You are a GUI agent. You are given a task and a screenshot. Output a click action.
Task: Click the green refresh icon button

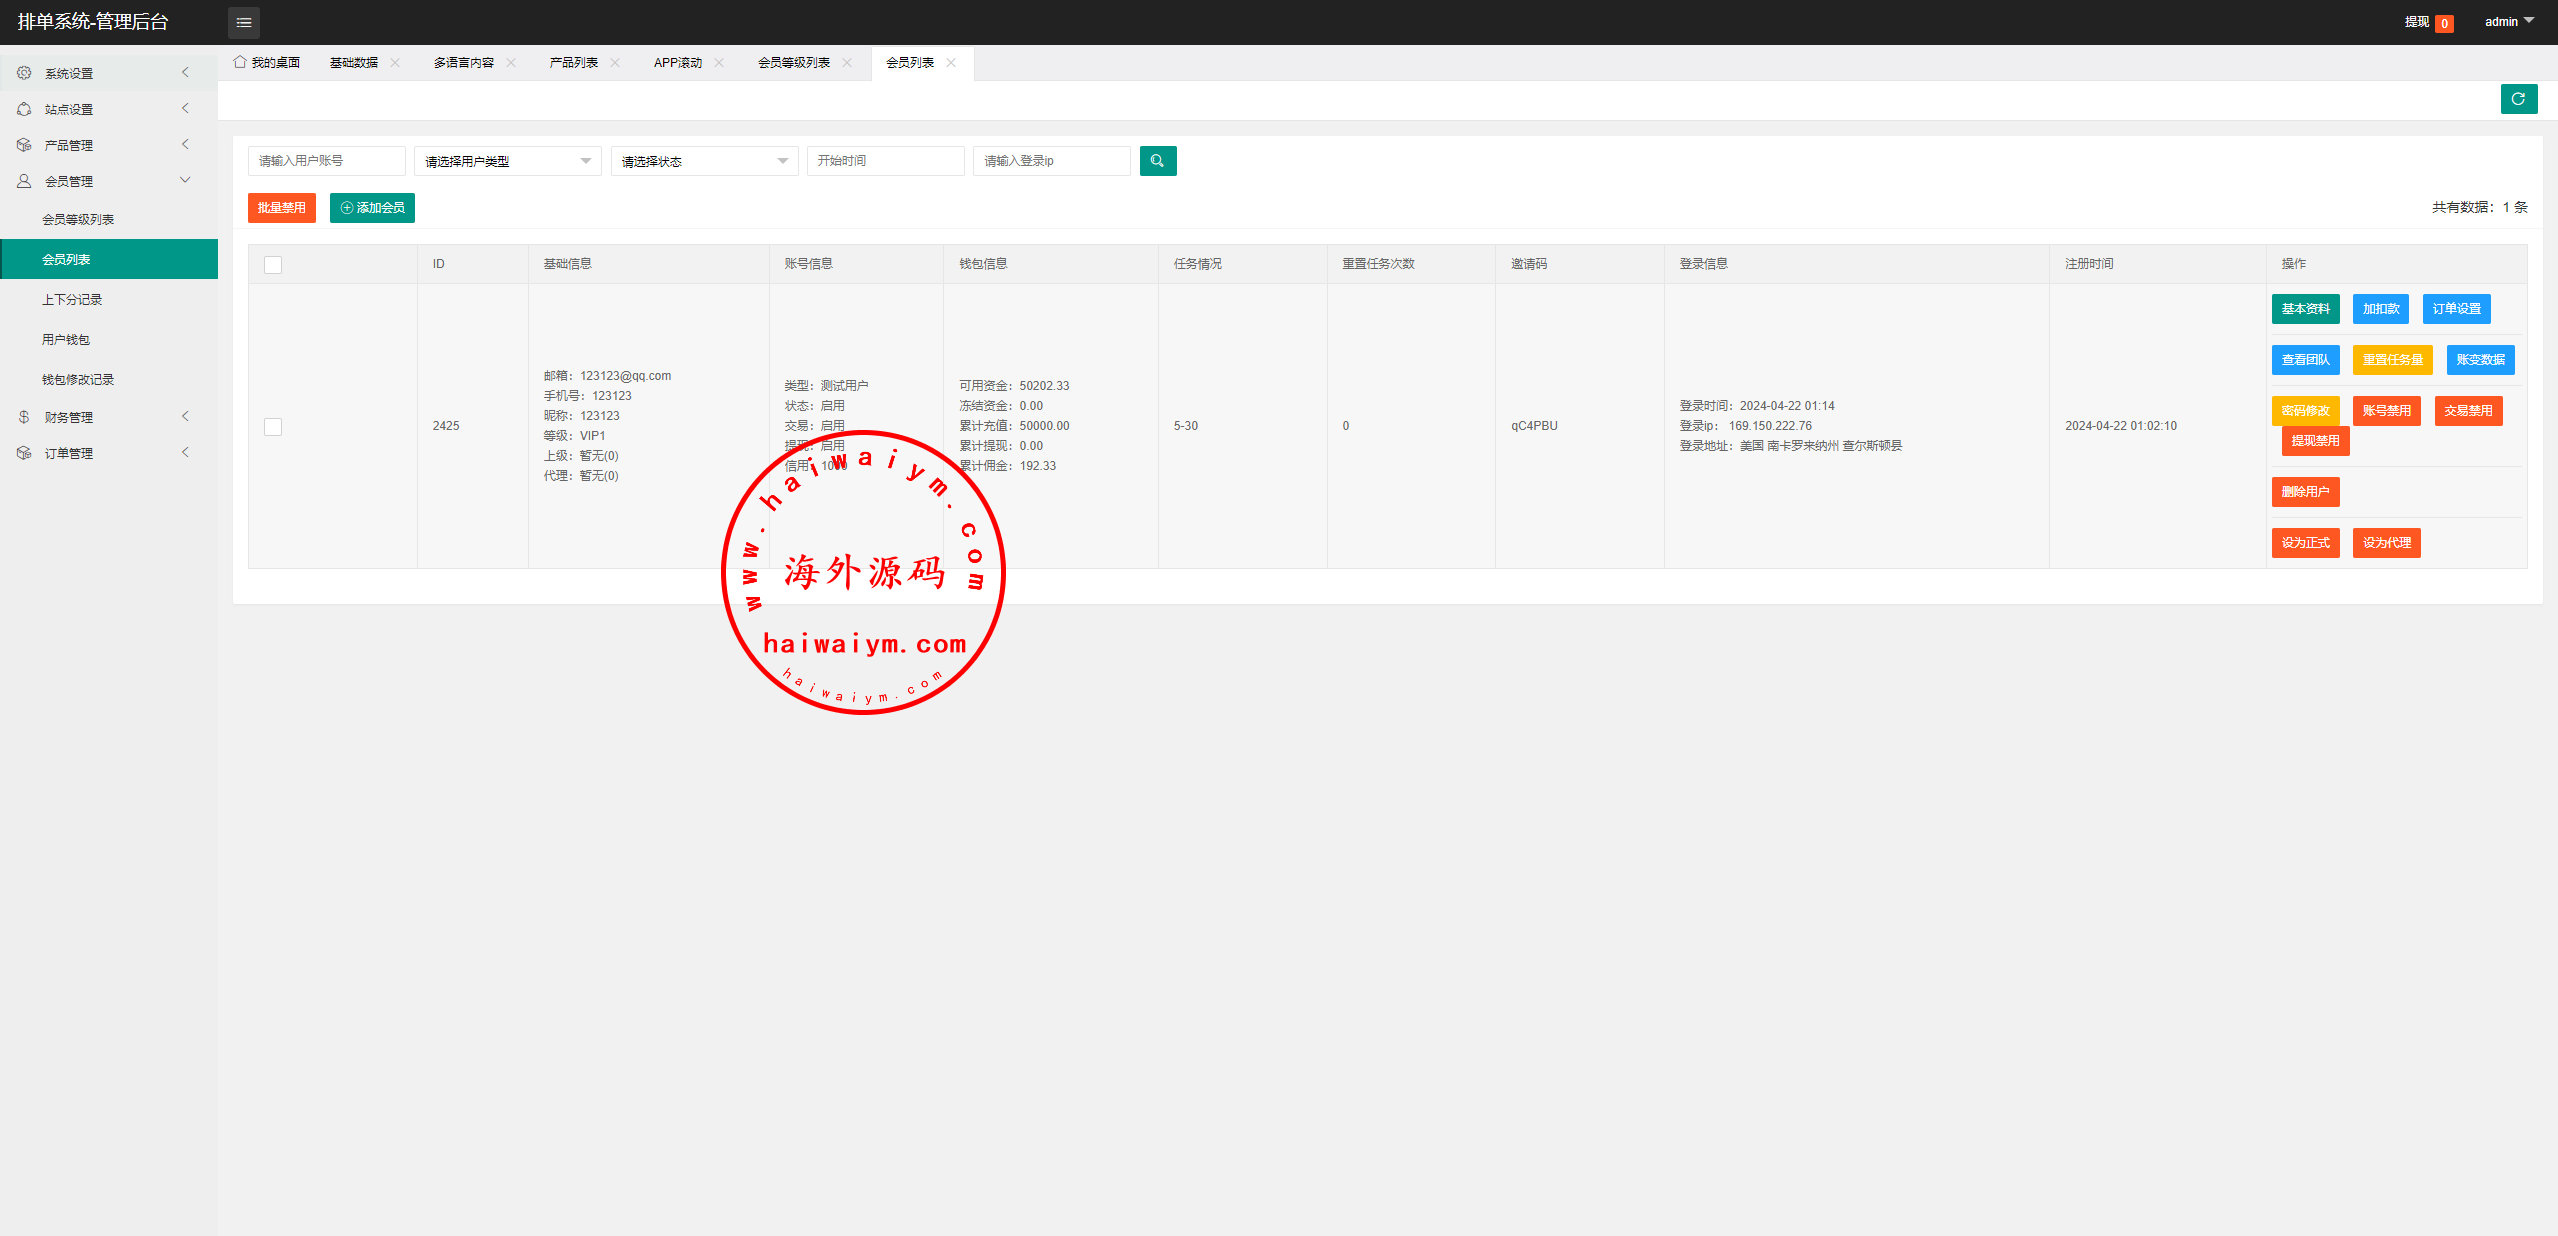tap(2518, 99)
